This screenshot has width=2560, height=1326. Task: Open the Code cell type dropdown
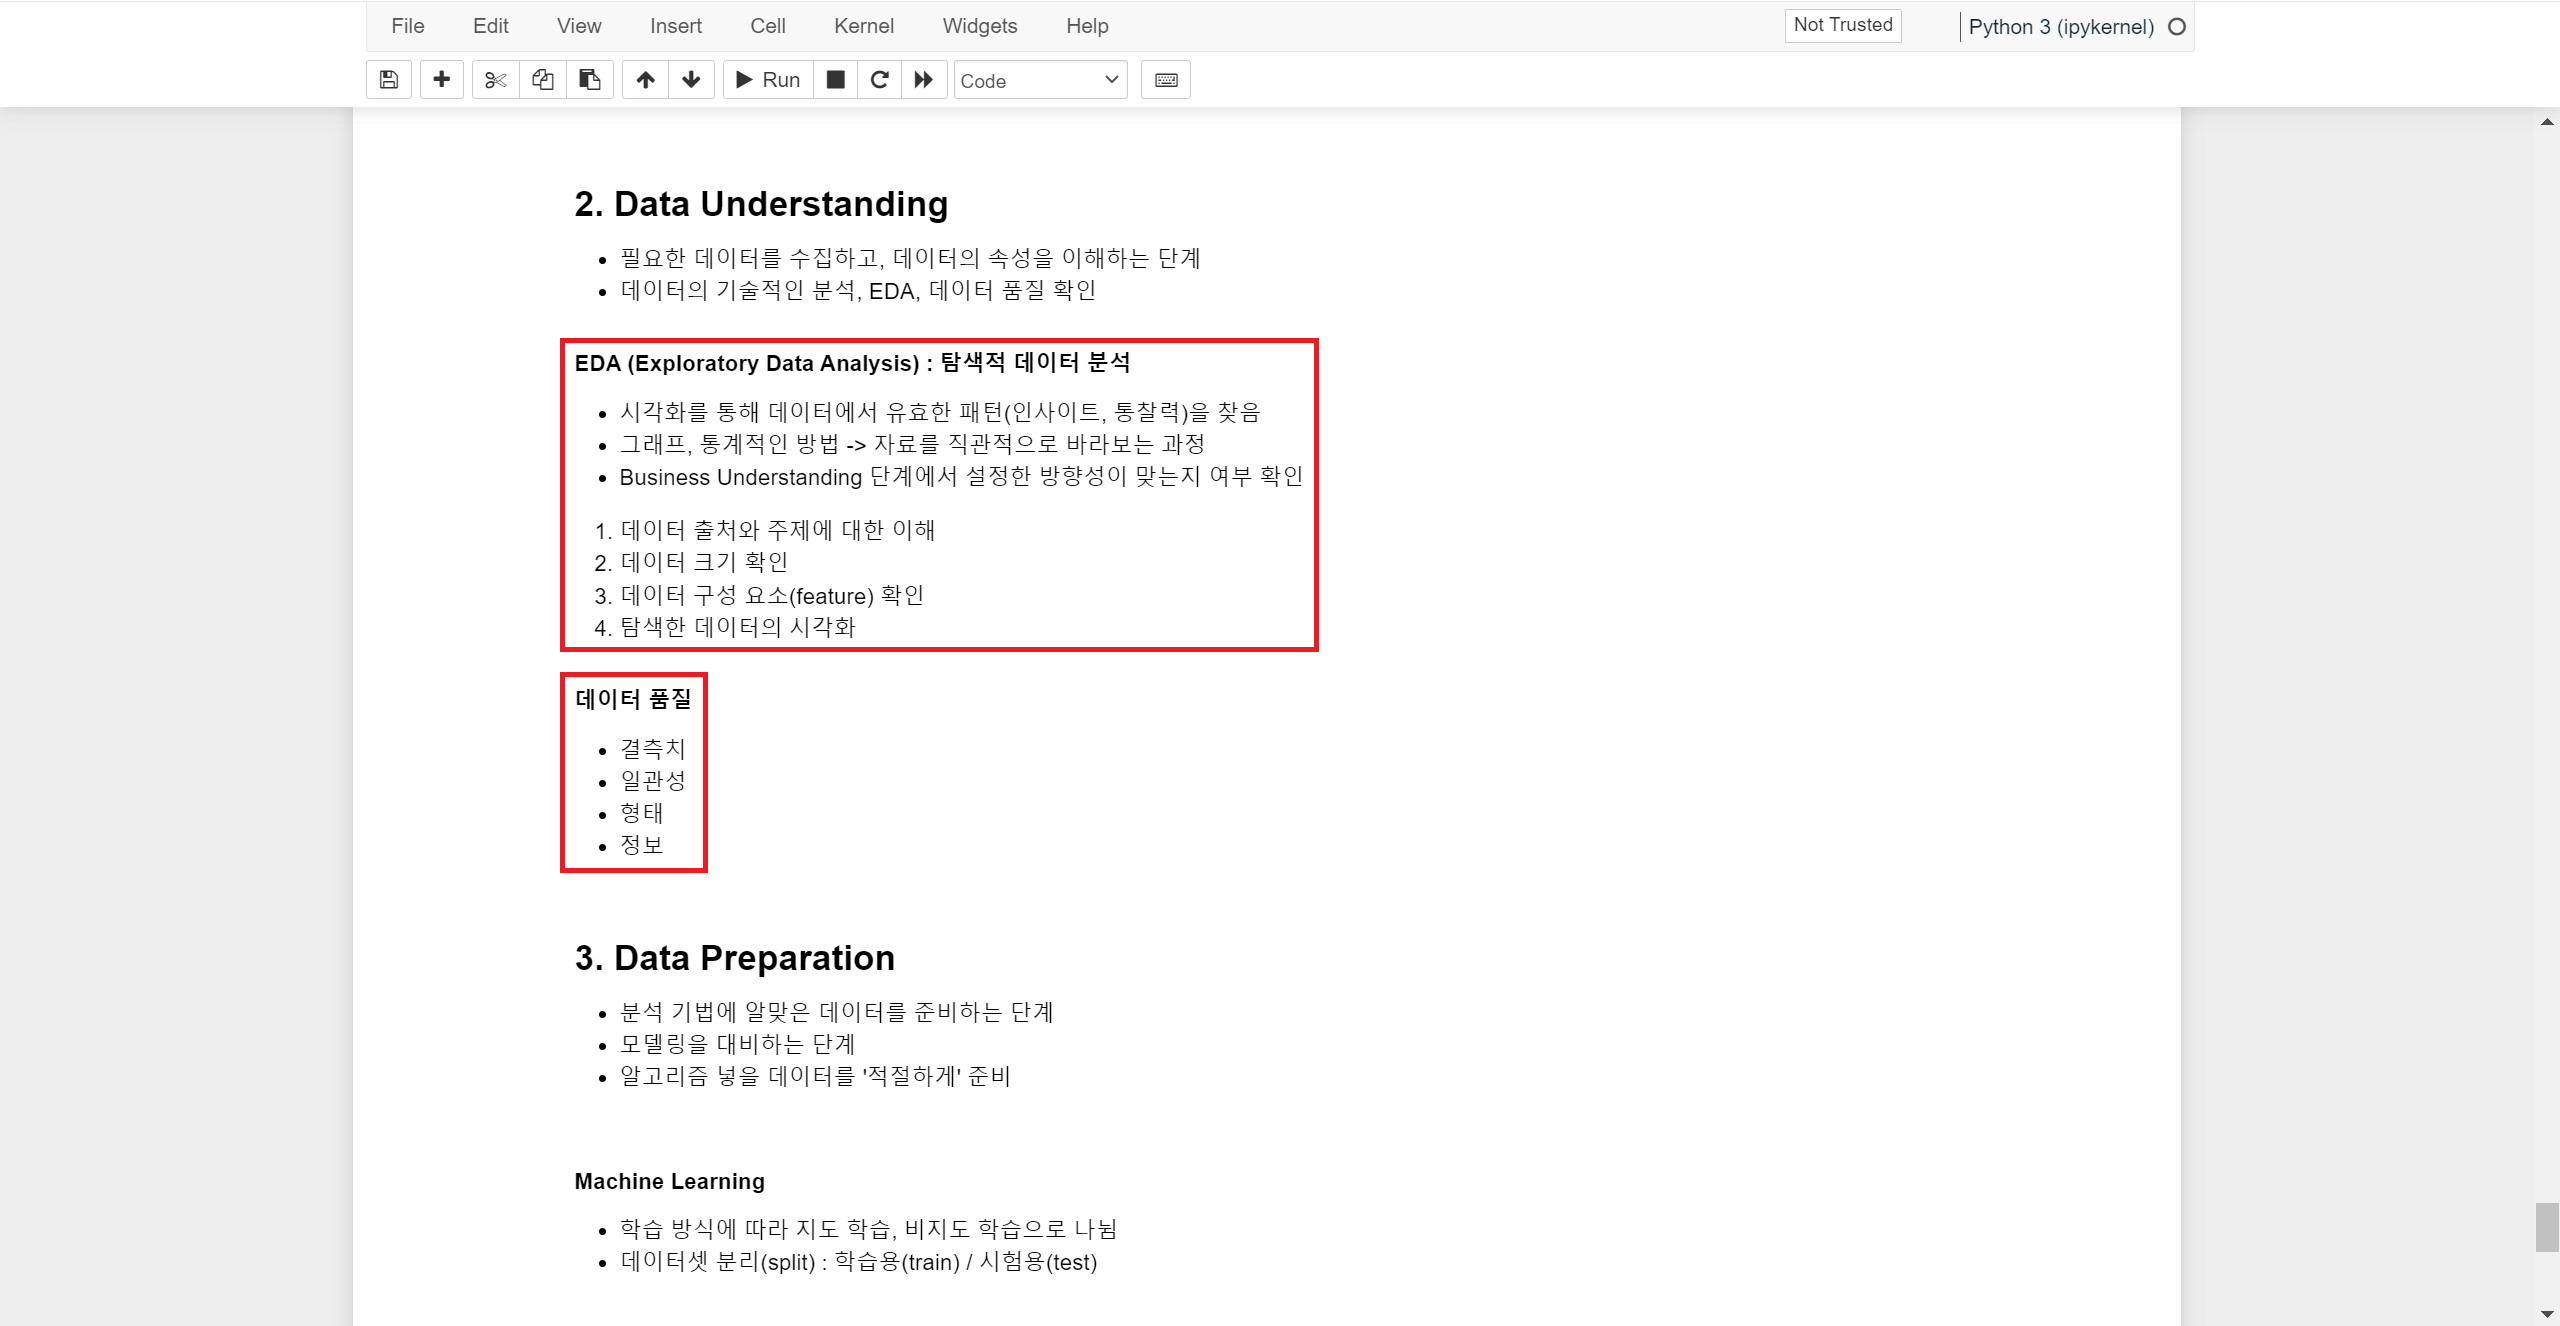1040,80
